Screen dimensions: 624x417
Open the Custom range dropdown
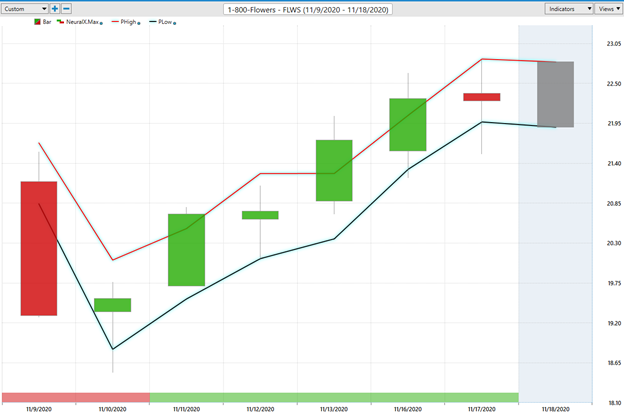pyautogui.click(x=25, y=9)
